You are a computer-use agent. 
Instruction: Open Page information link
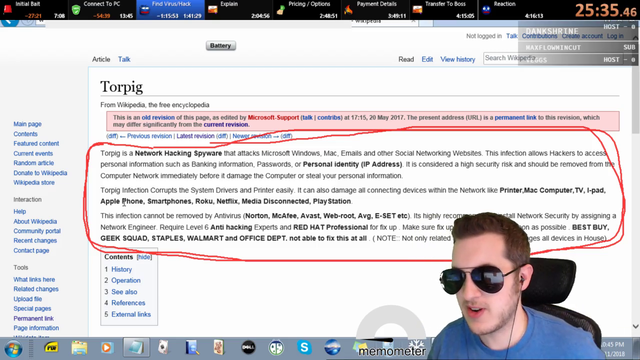(x=36, y=328)
